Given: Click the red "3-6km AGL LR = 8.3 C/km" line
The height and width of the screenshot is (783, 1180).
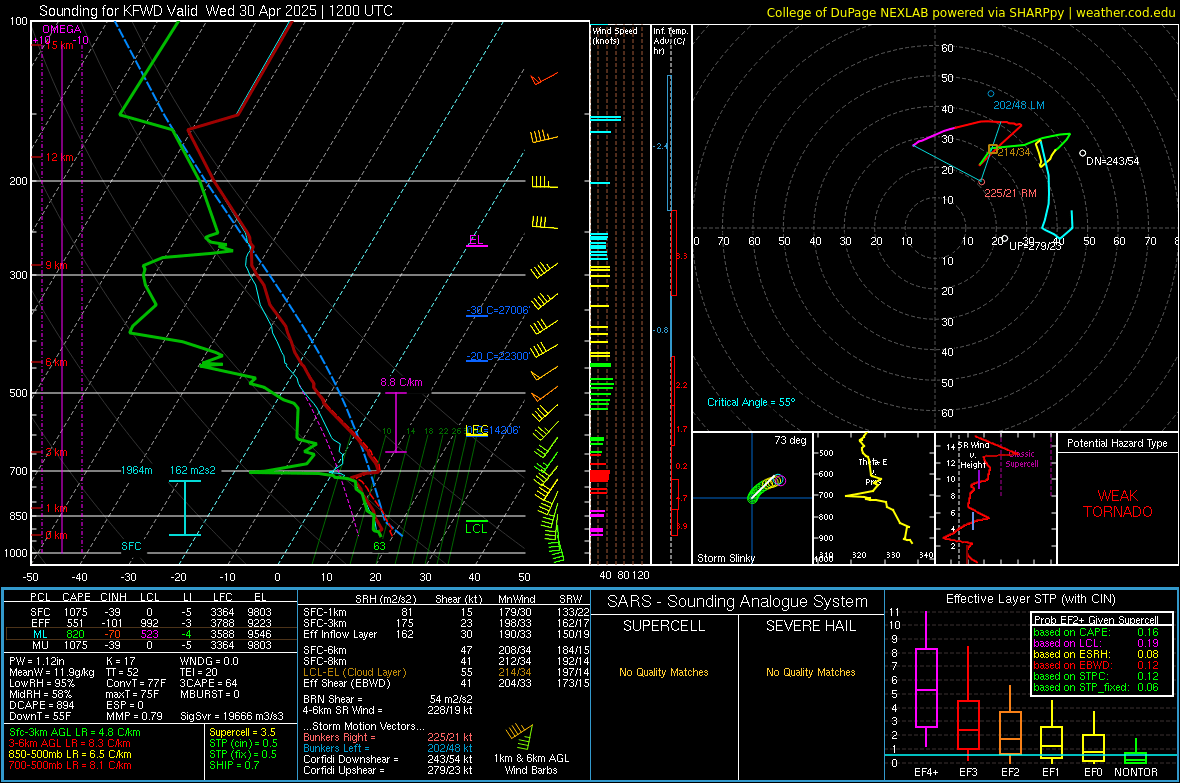Looking at the screenshot, I should (70, 743).
